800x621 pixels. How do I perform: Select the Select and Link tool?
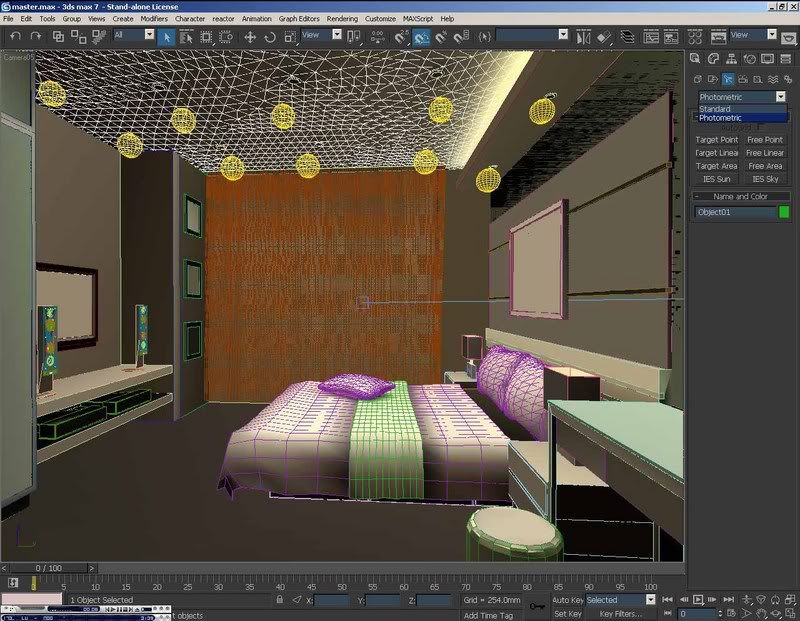58,36
